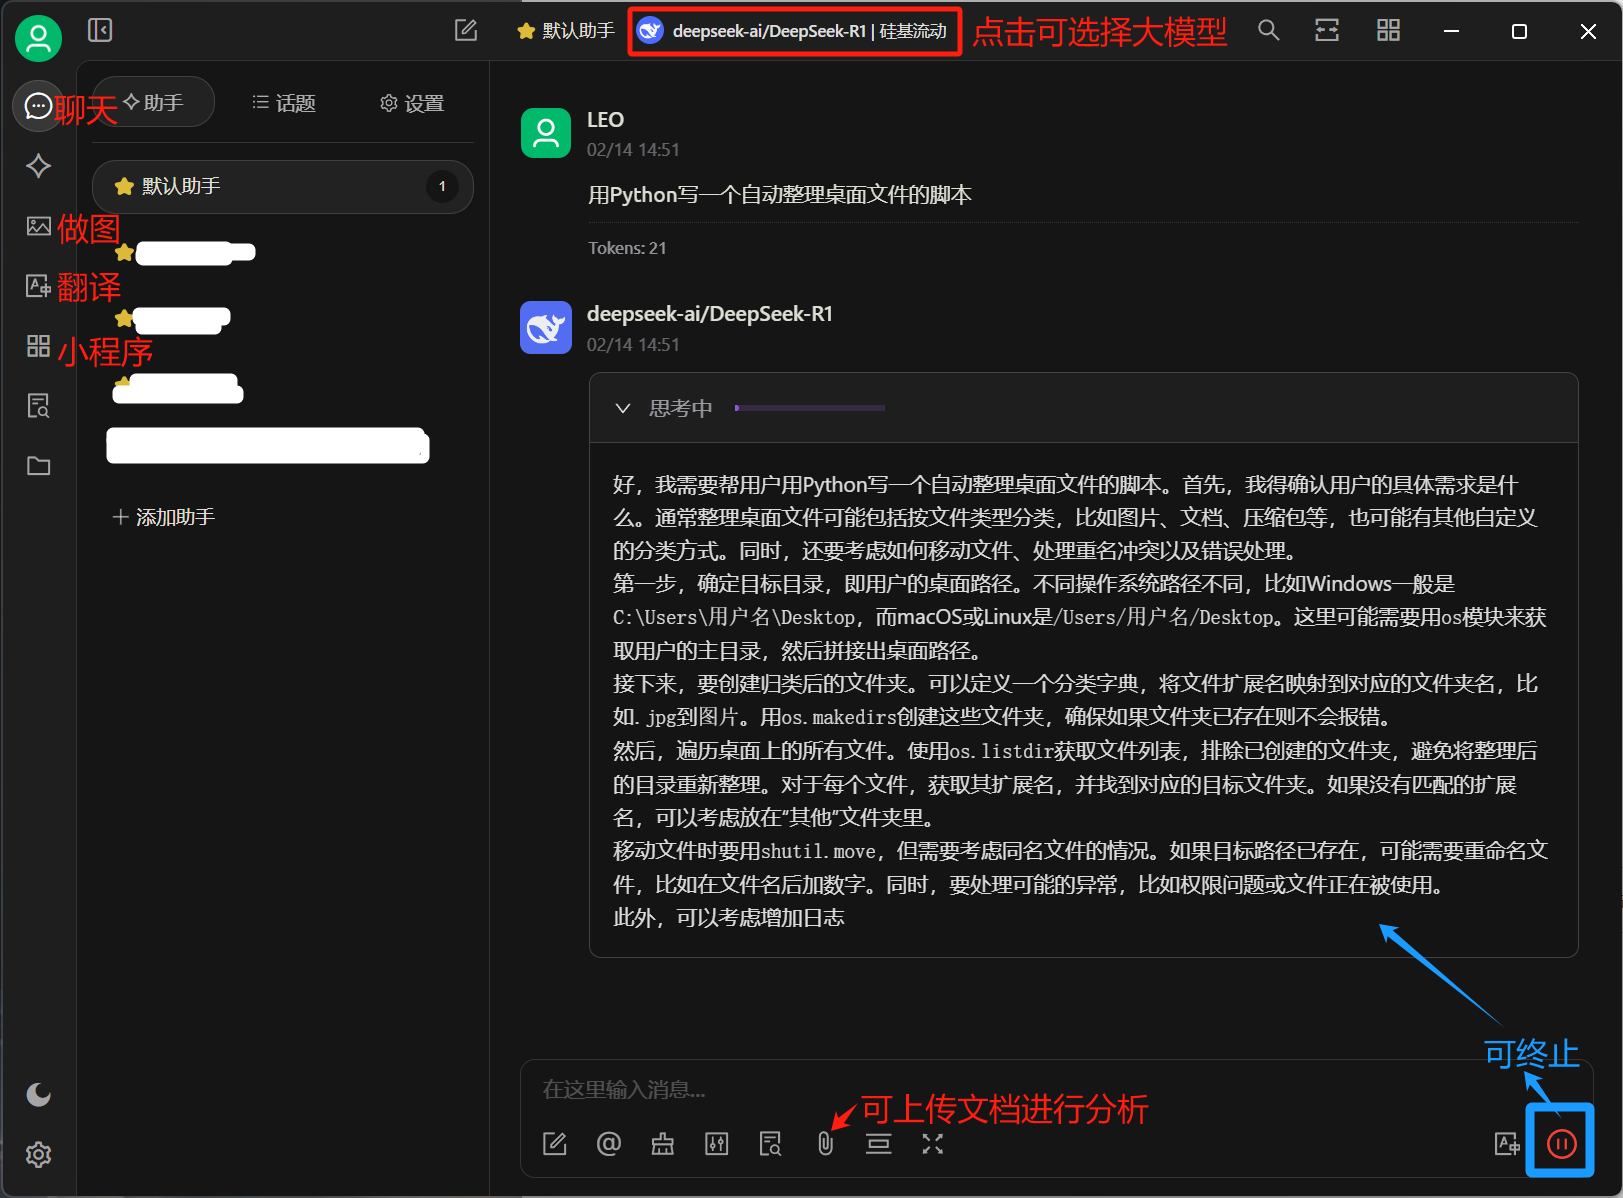Image resolution: width=1623 pixels, height=1198 pixels.
Task: Toggle dark theme with the moon icon
Action: pos(38,1095)
